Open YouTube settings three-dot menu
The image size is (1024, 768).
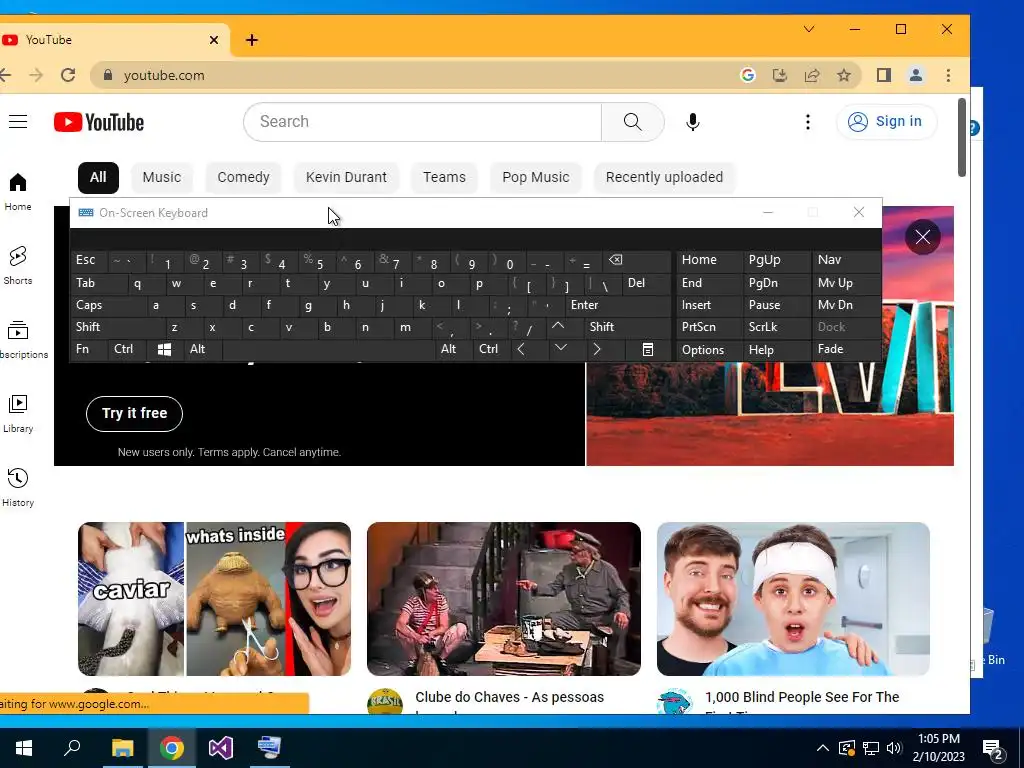tap(808, 122)
